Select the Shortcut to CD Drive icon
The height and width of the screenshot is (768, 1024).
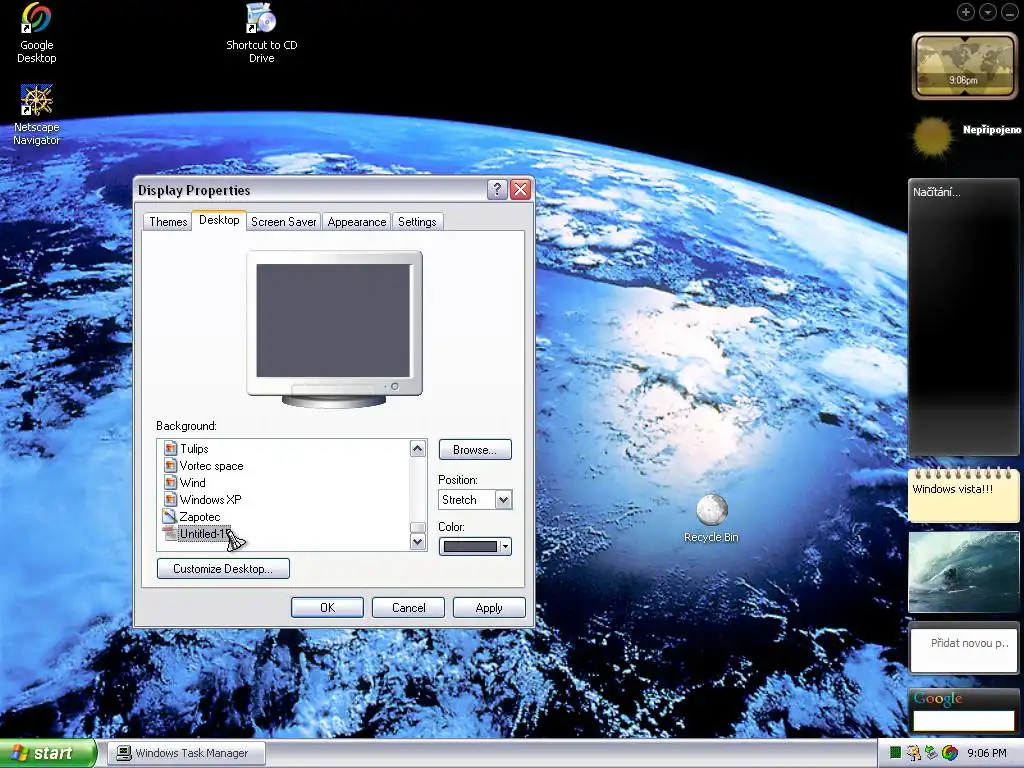tap(261, 18)
